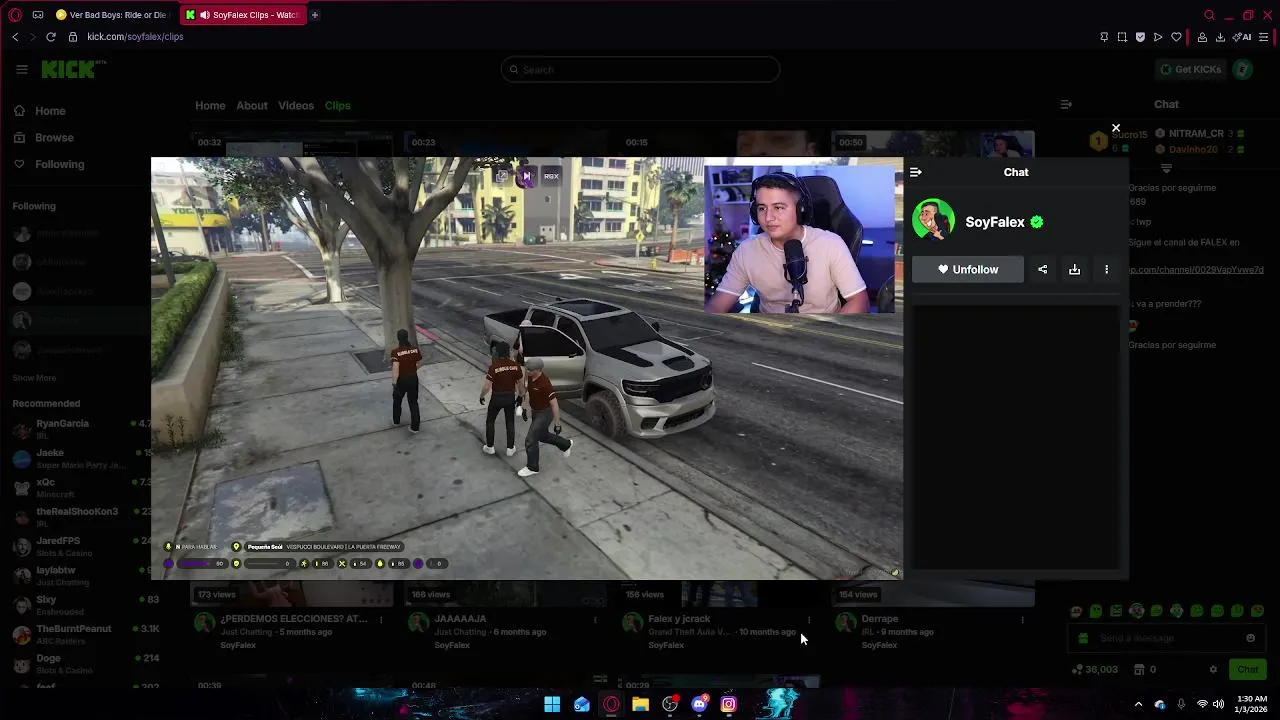Switch to the Ver Bad Boys browser tab
Screen dimensions: 1280x720
[x=111, y=15]
